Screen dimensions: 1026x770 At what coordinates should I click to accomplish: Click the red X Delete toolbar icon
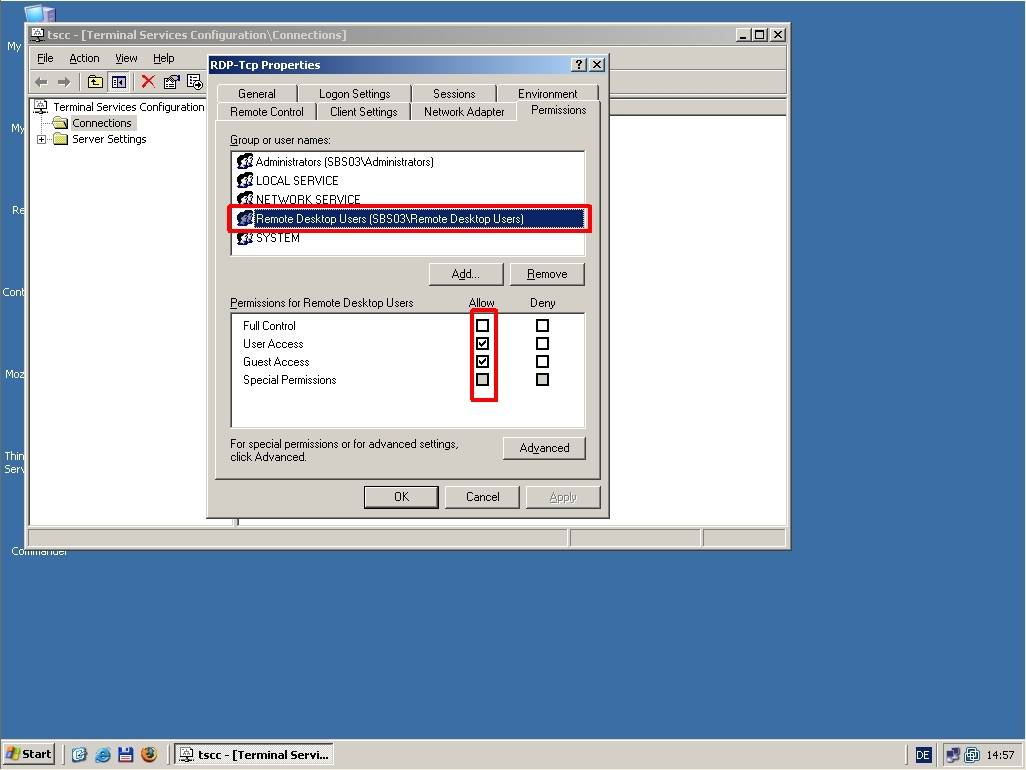click(x=148, y=82)
